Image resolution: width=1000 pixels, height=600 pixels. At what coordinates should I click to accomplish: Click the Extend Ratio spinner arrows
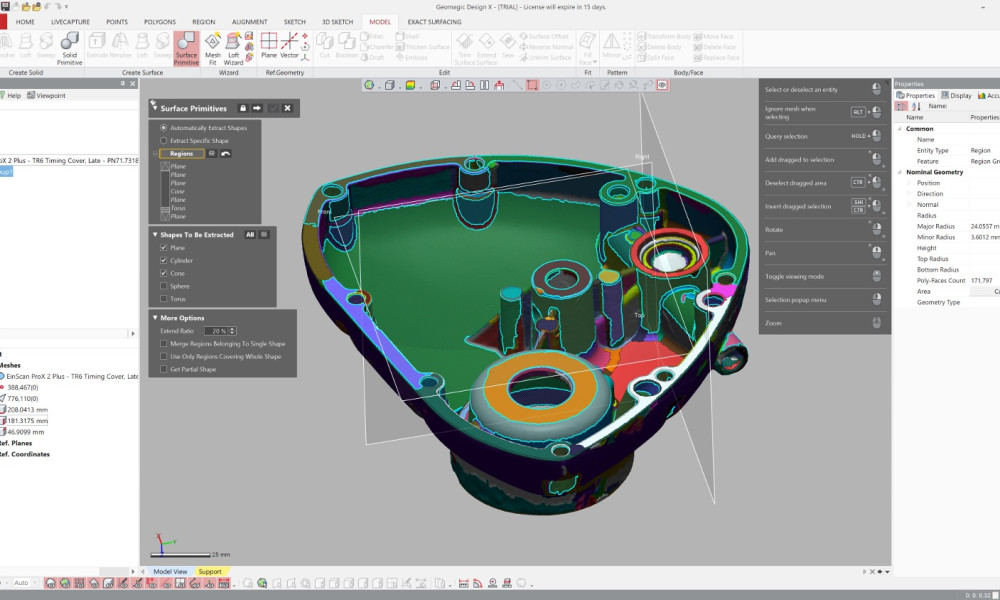232,331
